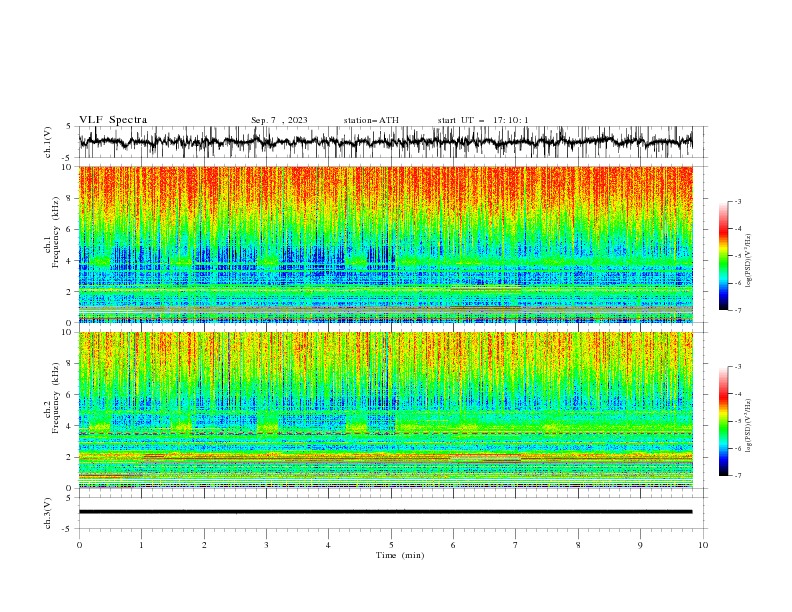Click the '2' tick on time axis
The image size is (792, 612).
pos(204,545)
